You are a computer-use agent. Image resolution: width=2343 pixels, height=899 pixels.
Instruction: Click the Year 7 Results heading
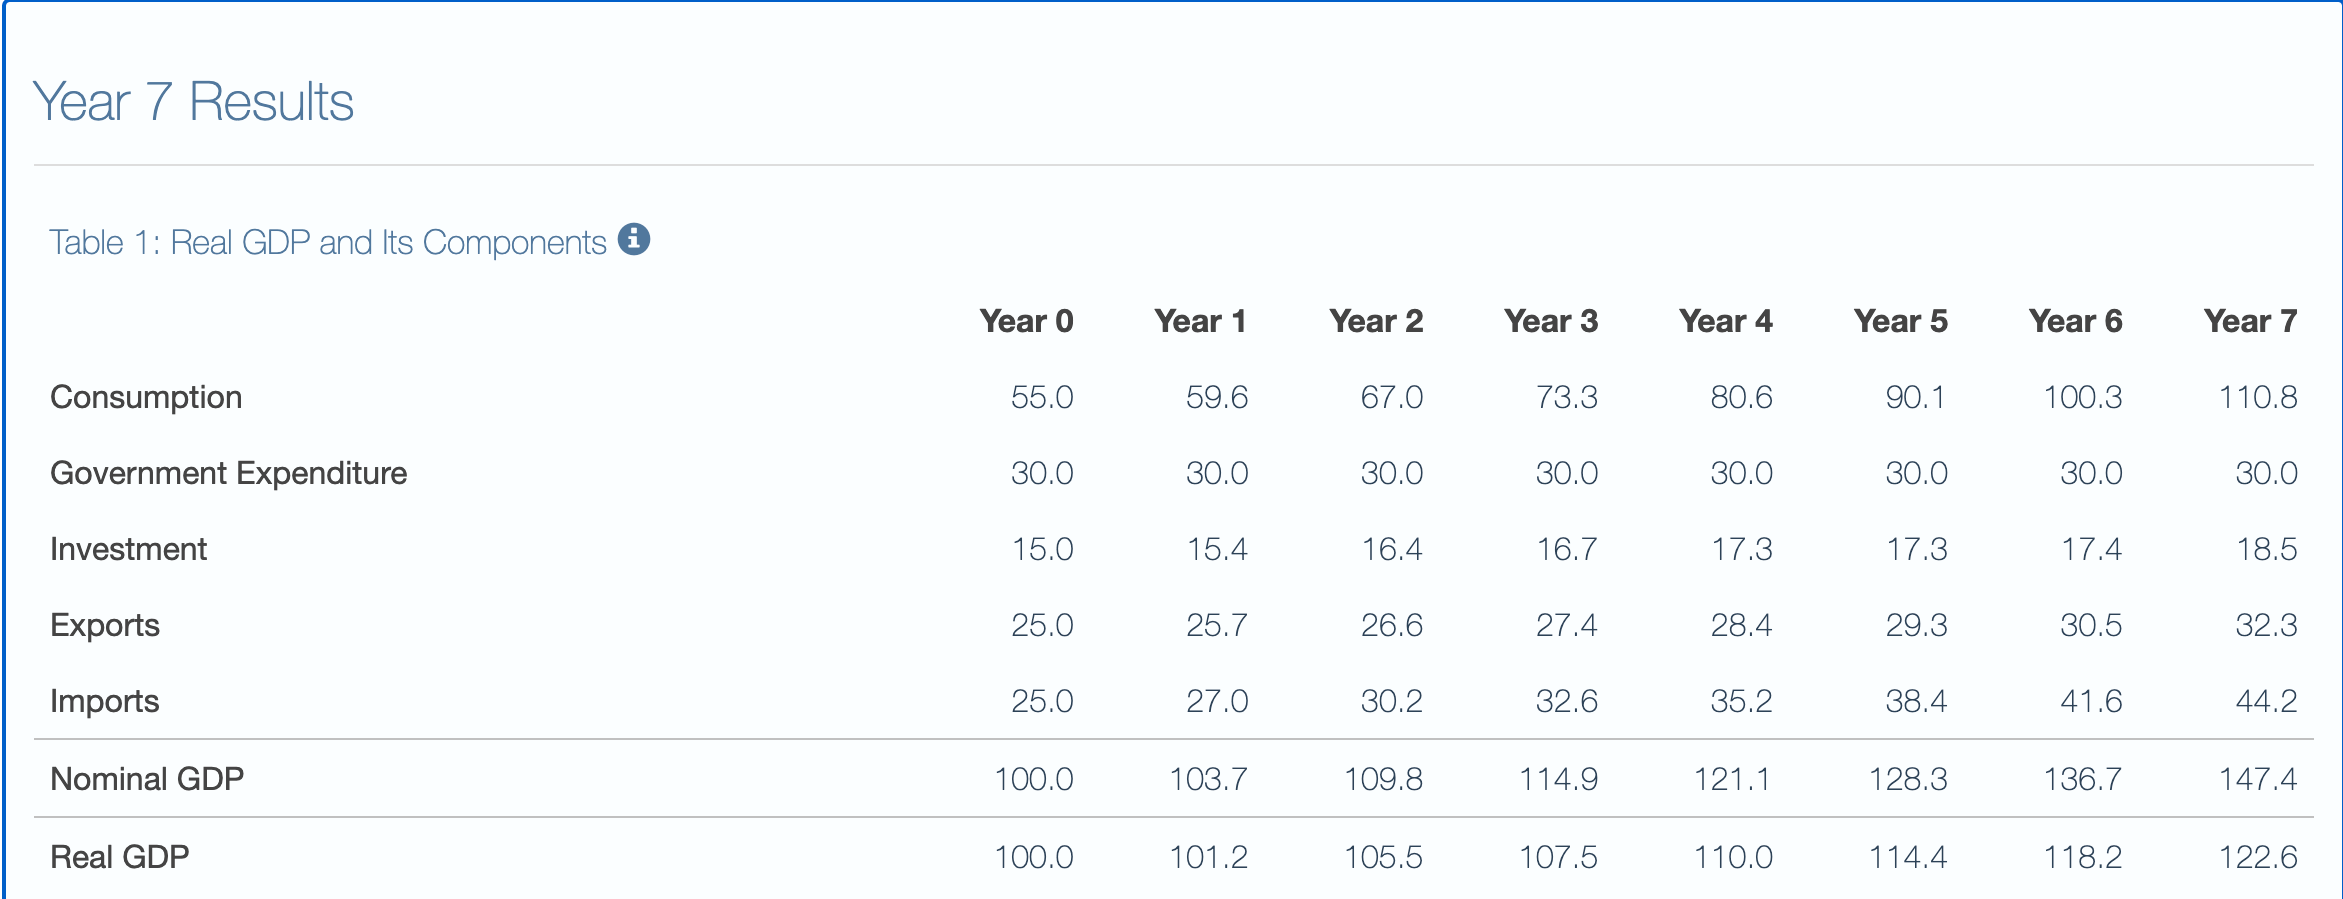[193, 102]
